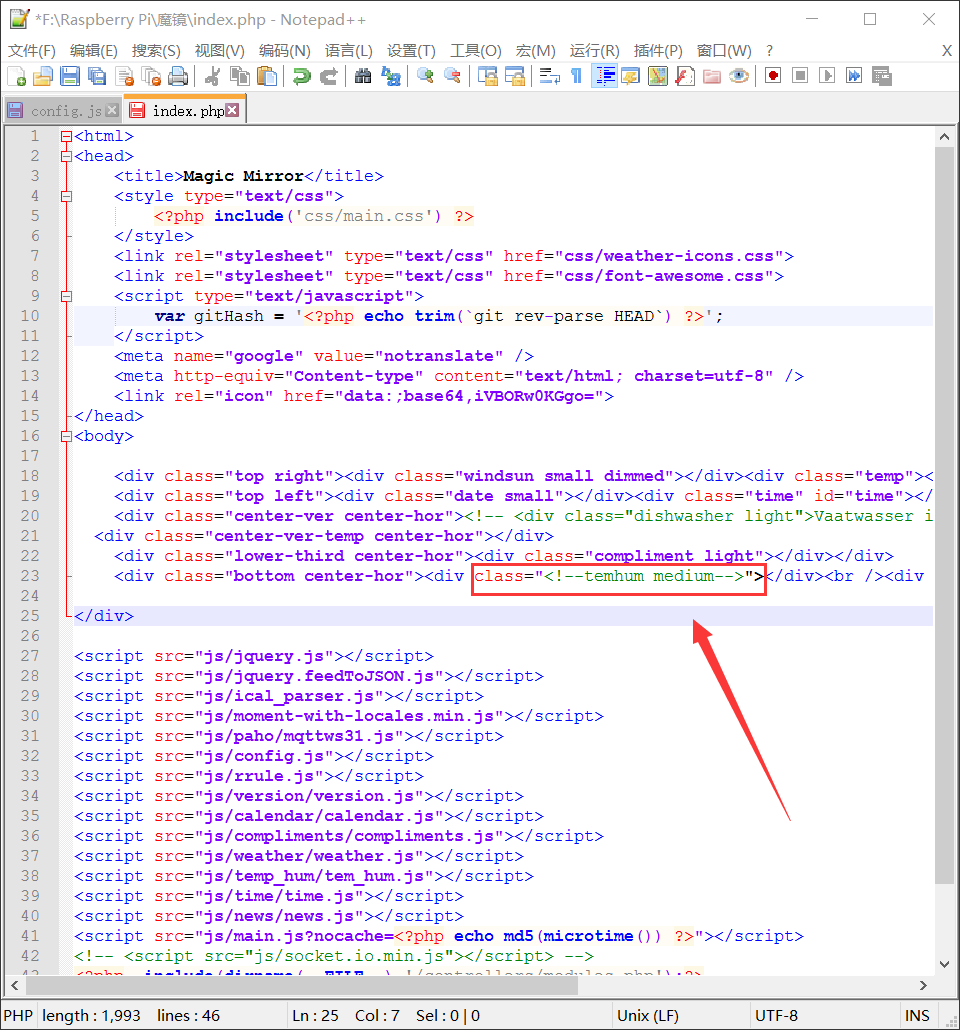The image size is (960, 1030).
Task: Collapse the head fold marker on line 2
Action: coord(66,157)
